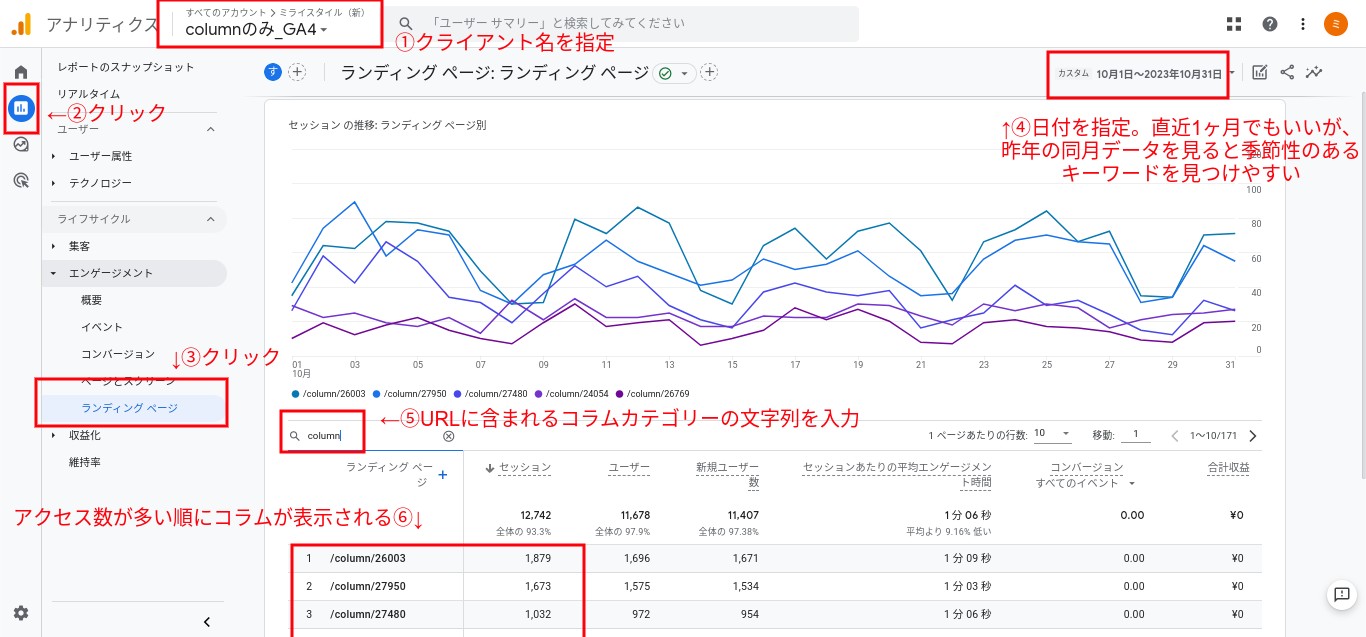
Task: Change rows per page dropdown
Action: pos(1052,435)
